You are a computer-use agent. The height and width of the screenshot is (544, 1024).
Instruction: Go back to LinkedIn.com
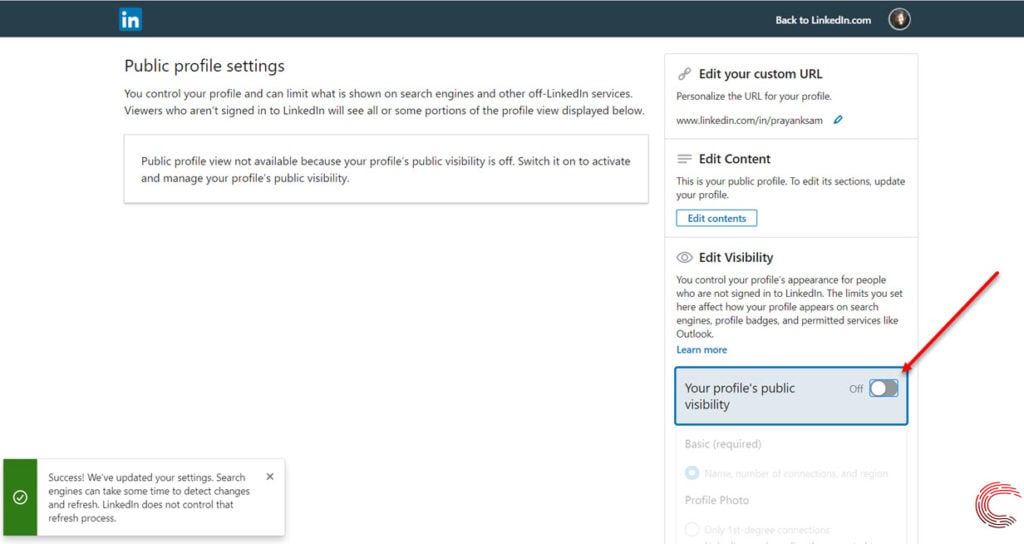[x=823, y=20]
